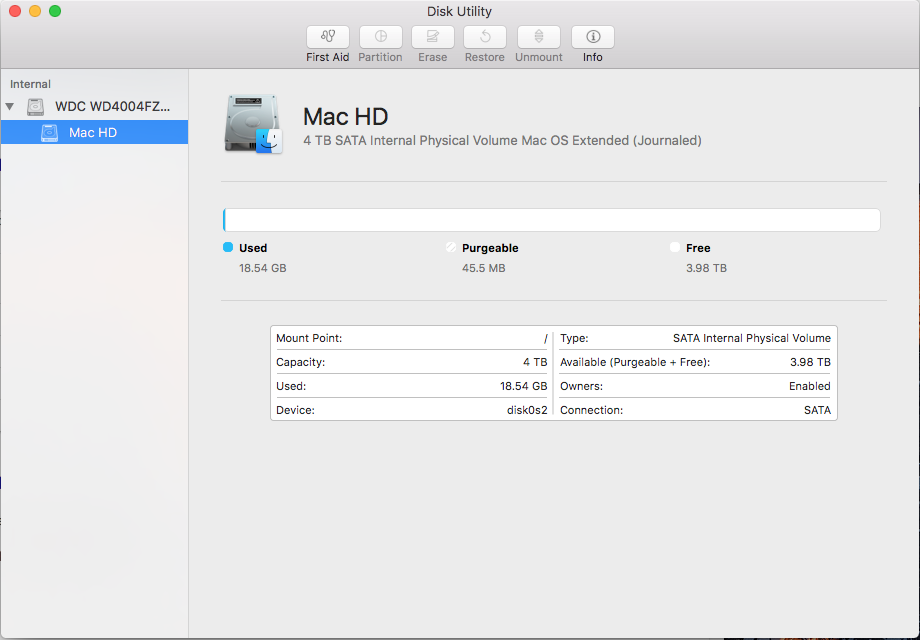This screenshot has width=920, height=640.
Task: Click the white Free legend dot
Action: pyautogui.click(x=675, y=248)
